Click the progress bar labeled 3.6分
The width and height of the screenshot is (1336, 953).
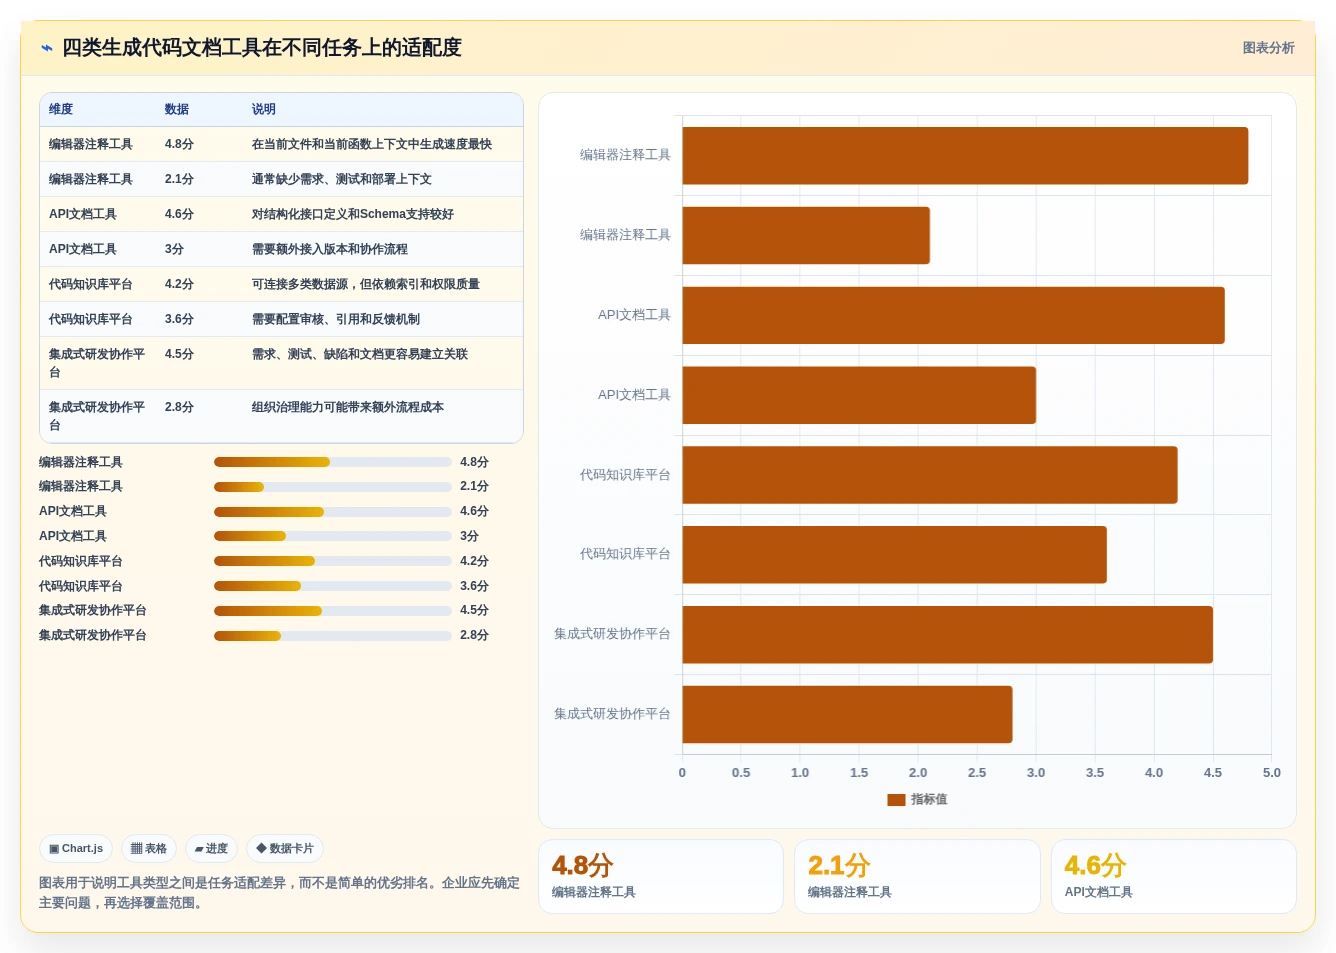point(333,586)
